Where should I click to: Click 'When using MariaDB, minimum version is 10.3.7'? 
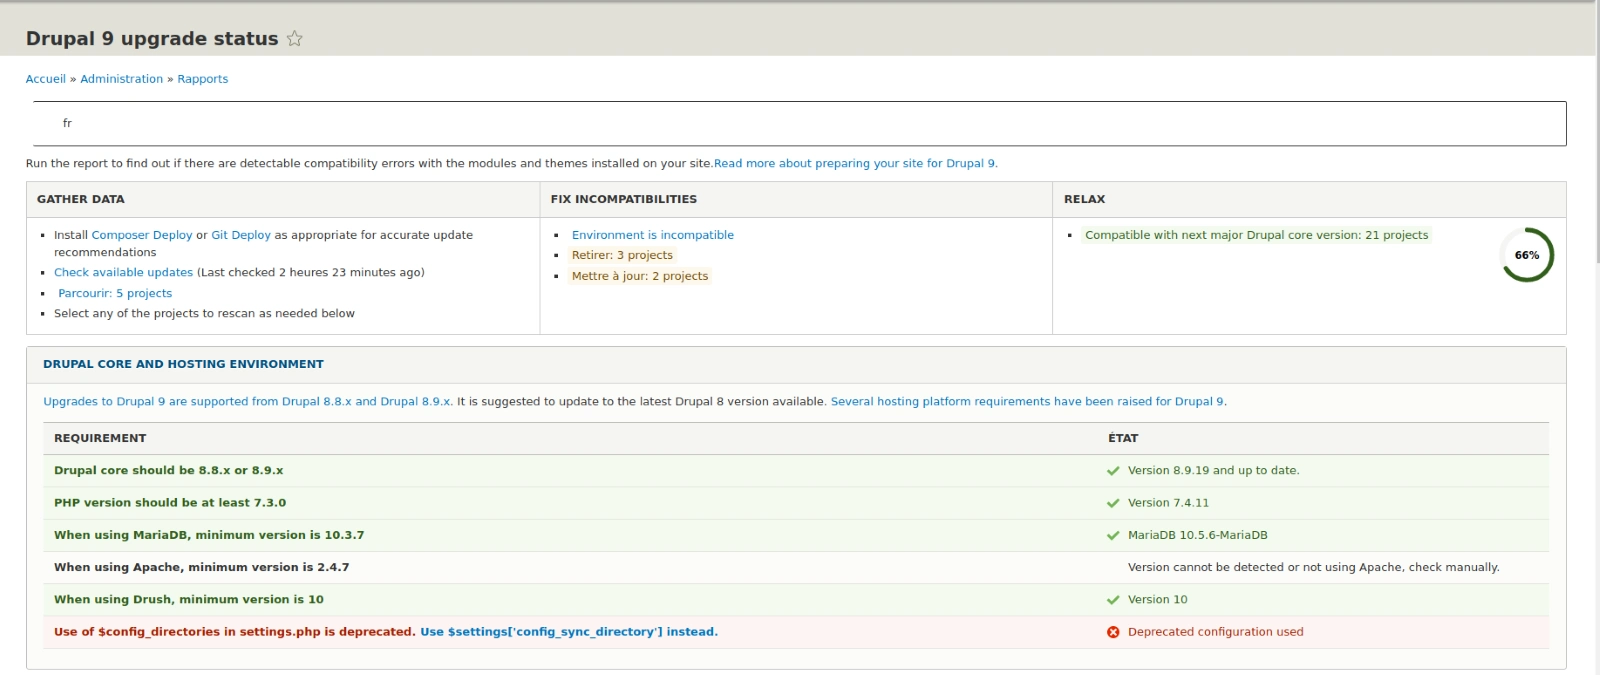pyautogui.click(x=209, y=535)
